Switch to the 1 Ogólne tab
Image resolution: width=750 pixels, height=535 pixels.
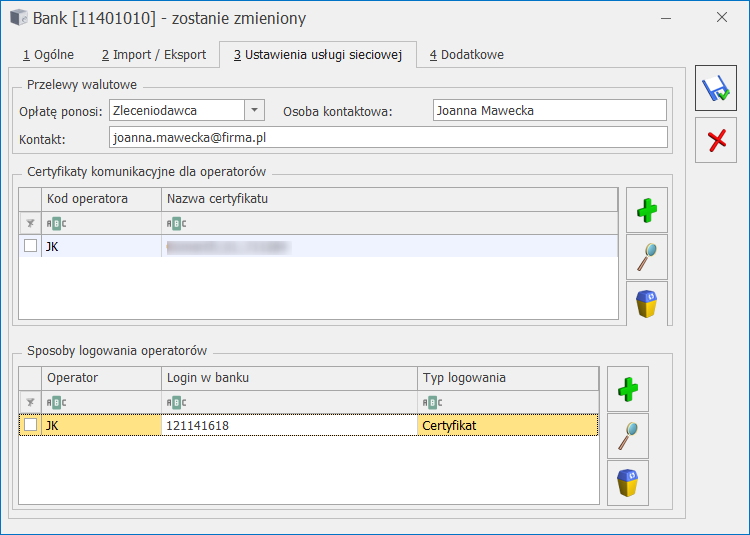48,55
